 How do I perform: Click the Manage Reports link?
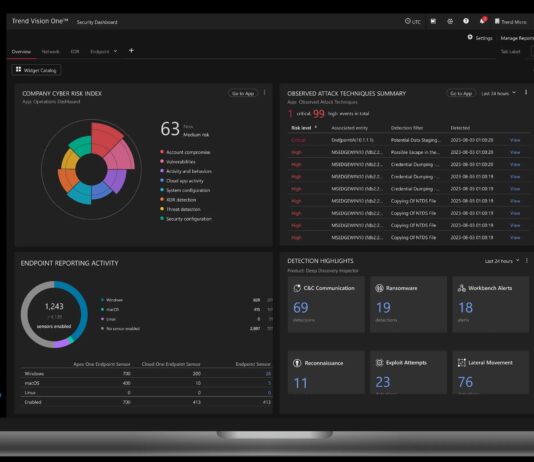pyautogui.click(x=517, y=38)
